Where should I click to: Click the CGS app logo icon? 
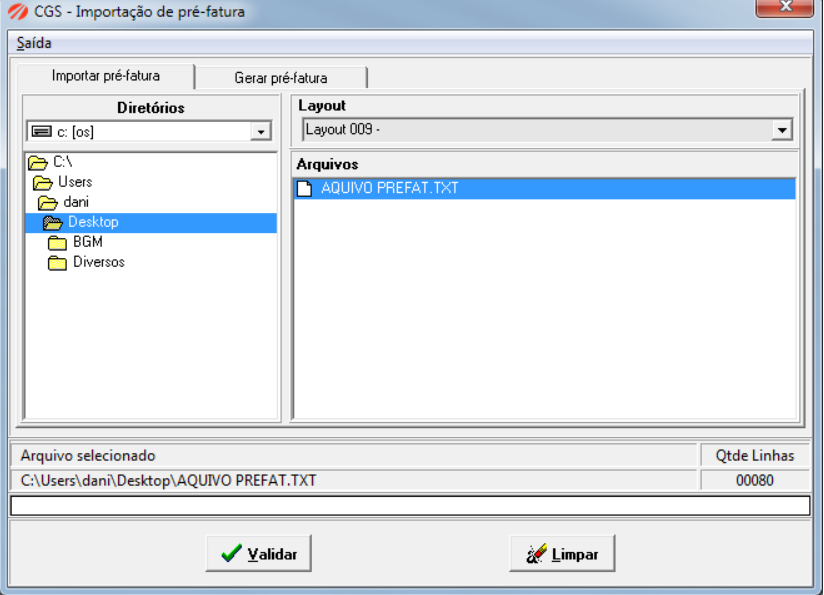pos(18,11)
